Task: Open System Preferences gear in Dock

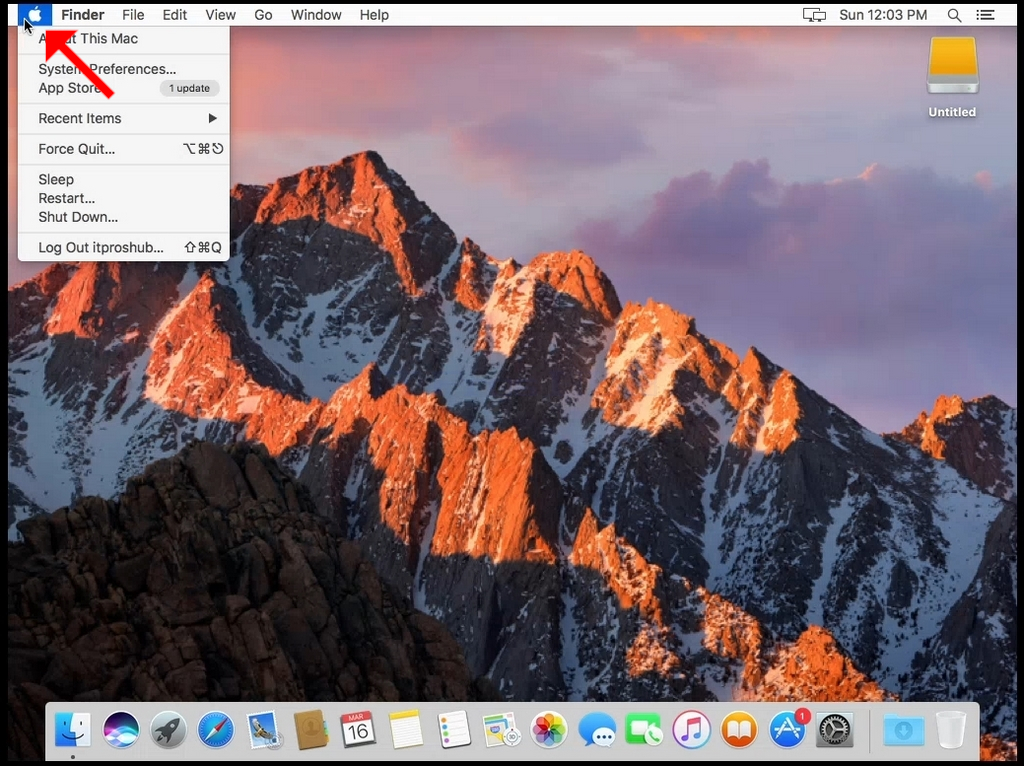Action: pos(835,729)
